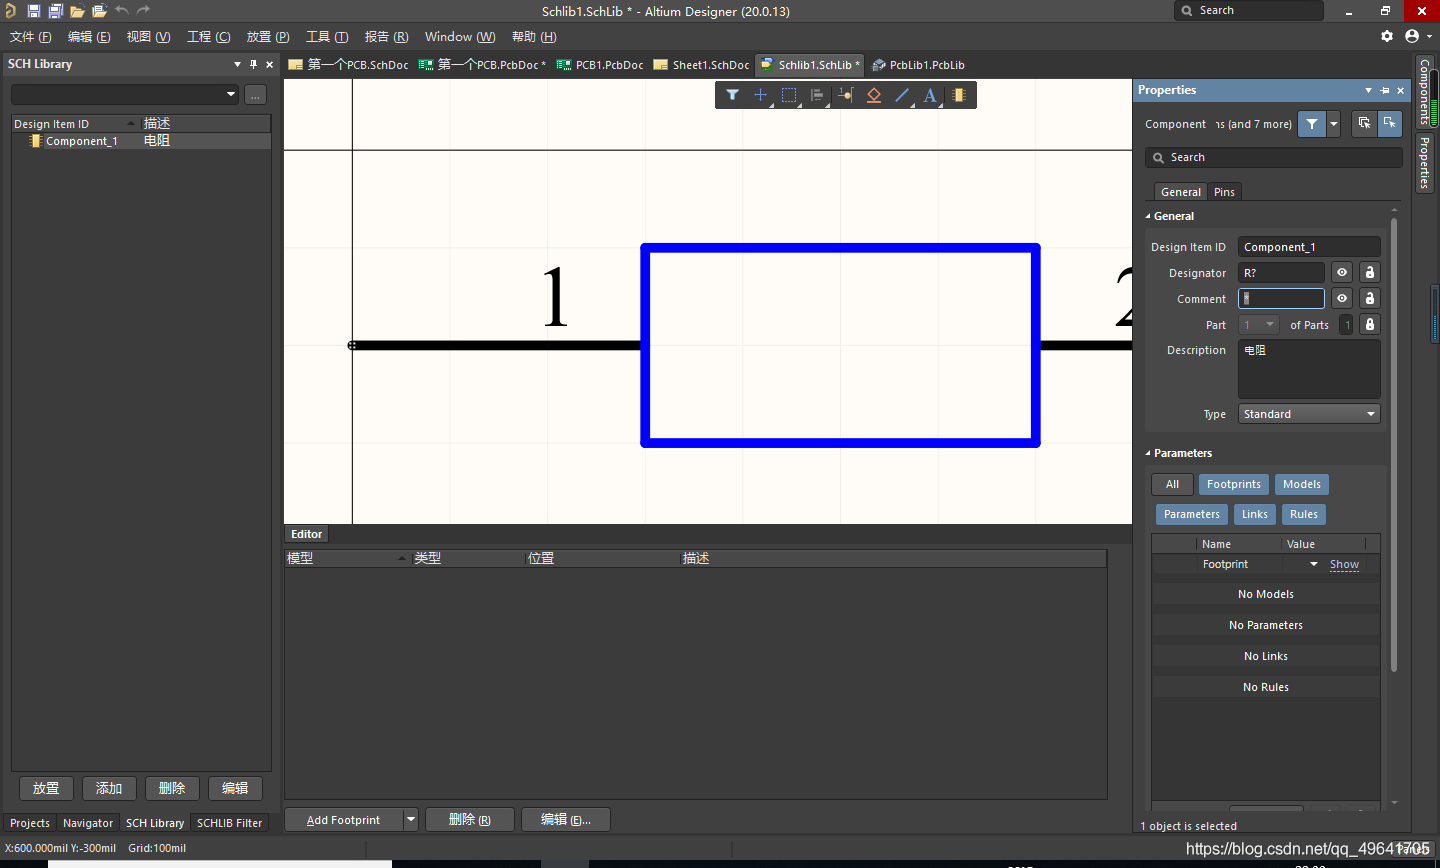
Task: Switch to the Sheet1.SchDoc tab
Action: [x=701, y=65]
